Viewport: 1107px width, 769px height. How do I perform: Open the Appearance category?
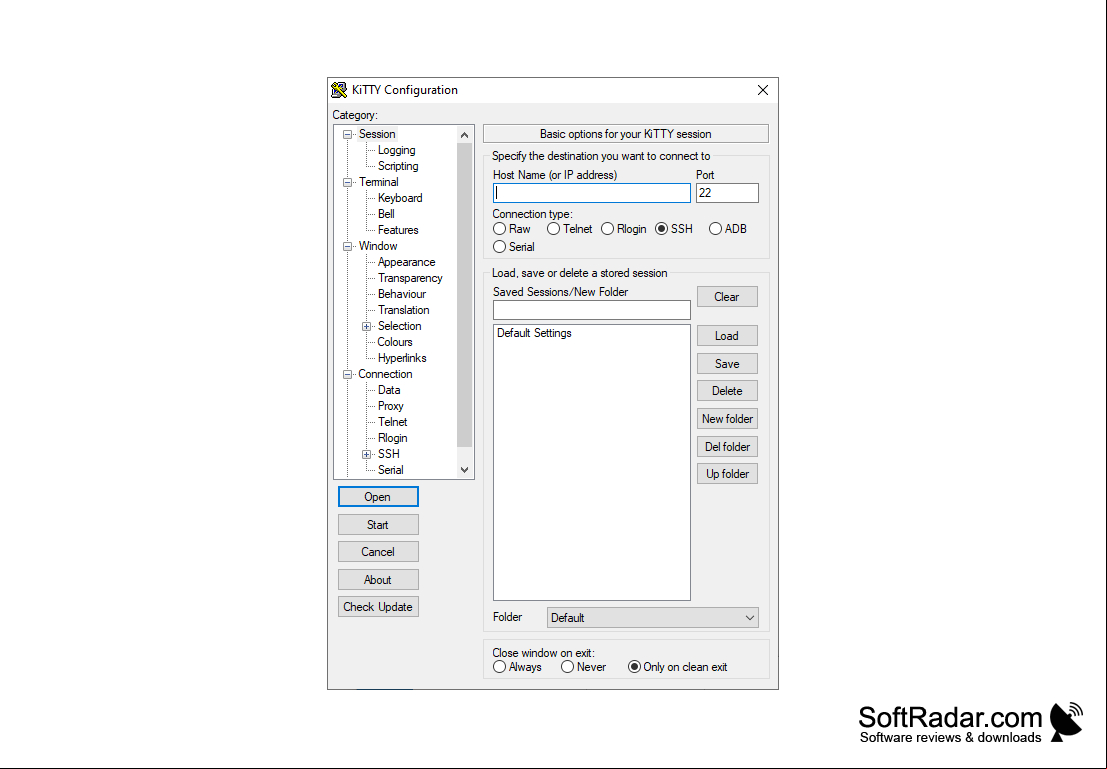(x=406, y=262)
